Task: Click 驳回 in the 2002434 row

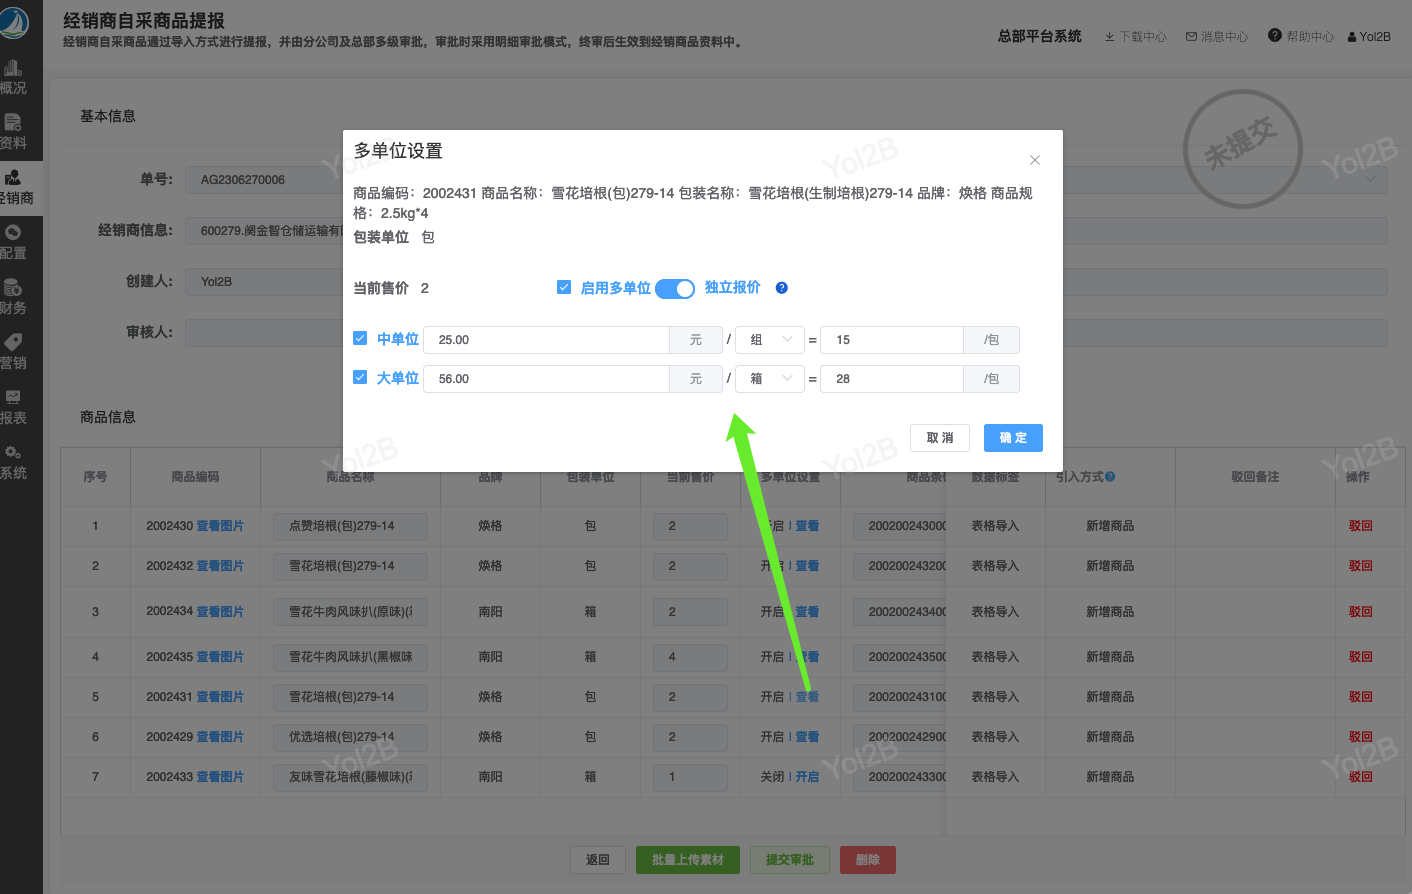Action: coord(1360,612)
